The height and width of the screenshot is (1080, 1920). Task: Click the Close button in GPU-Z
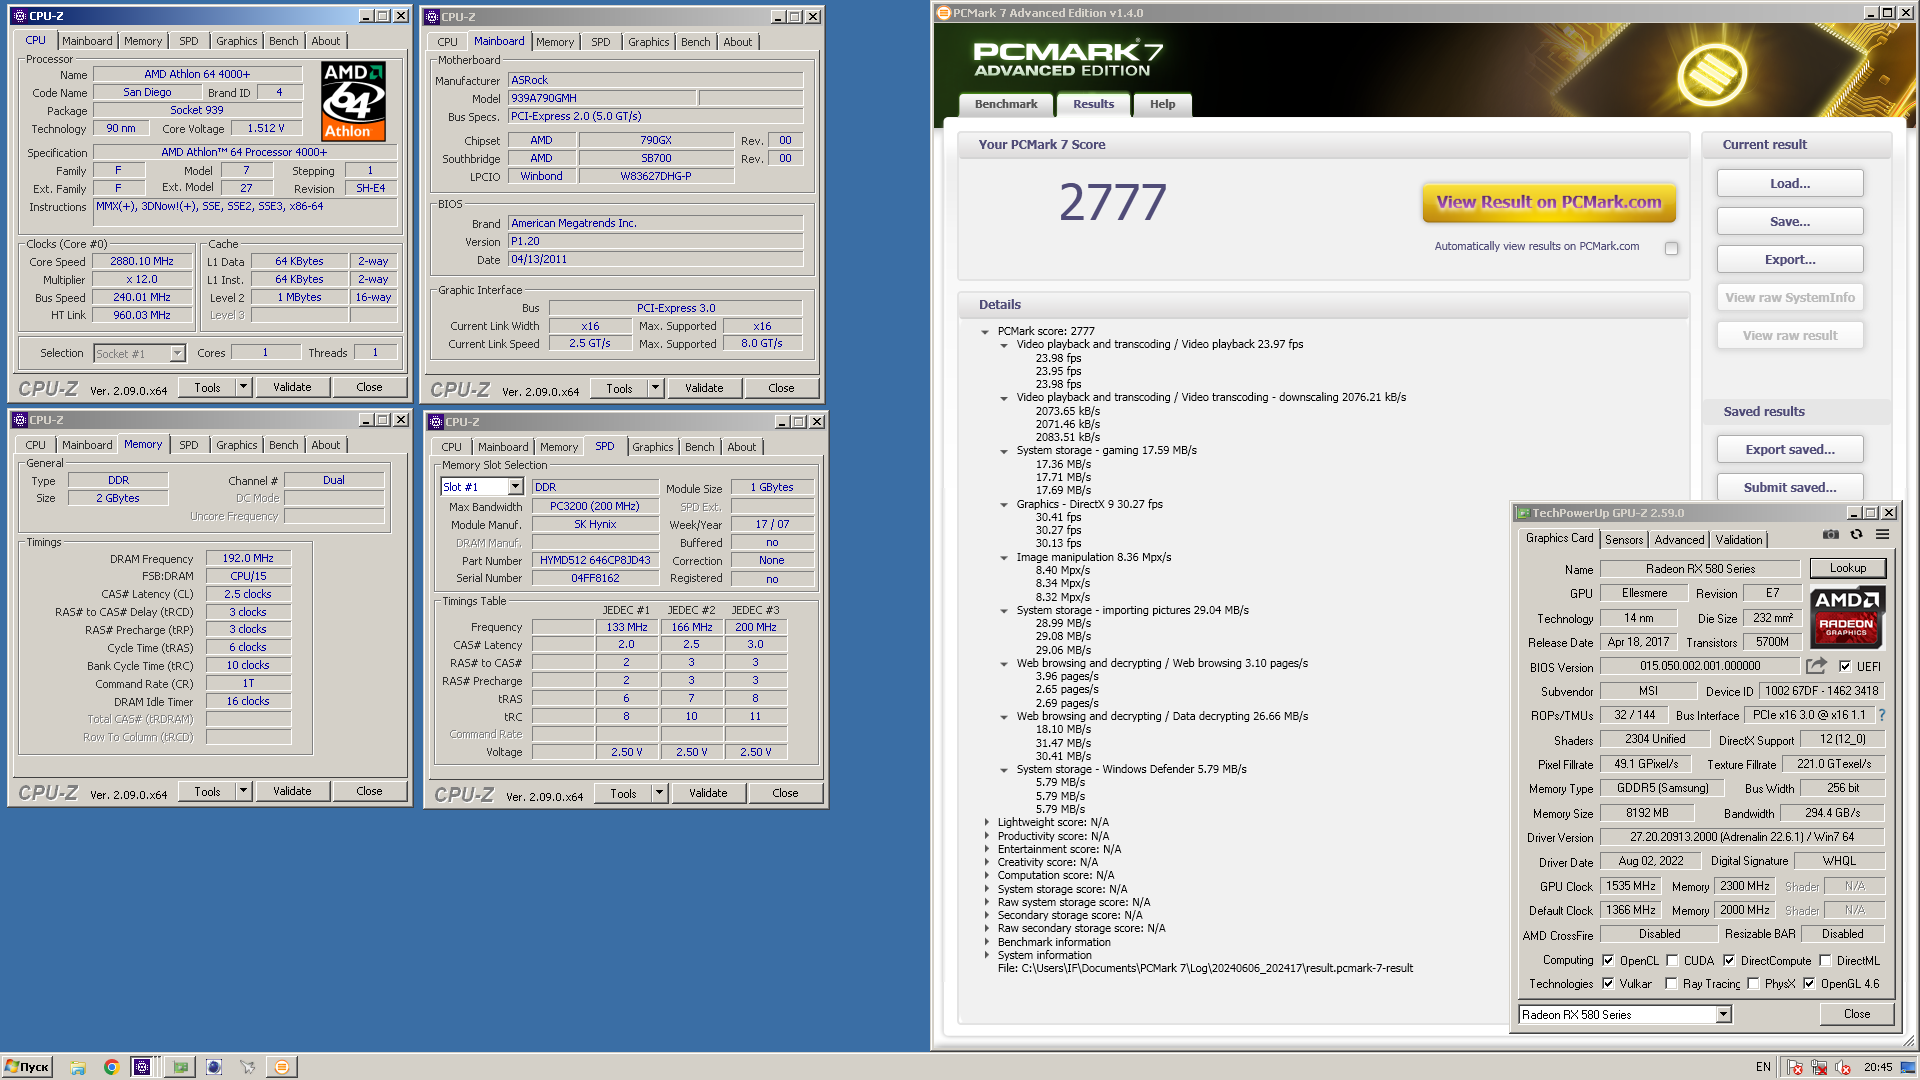click(x=1856, y=1015)
